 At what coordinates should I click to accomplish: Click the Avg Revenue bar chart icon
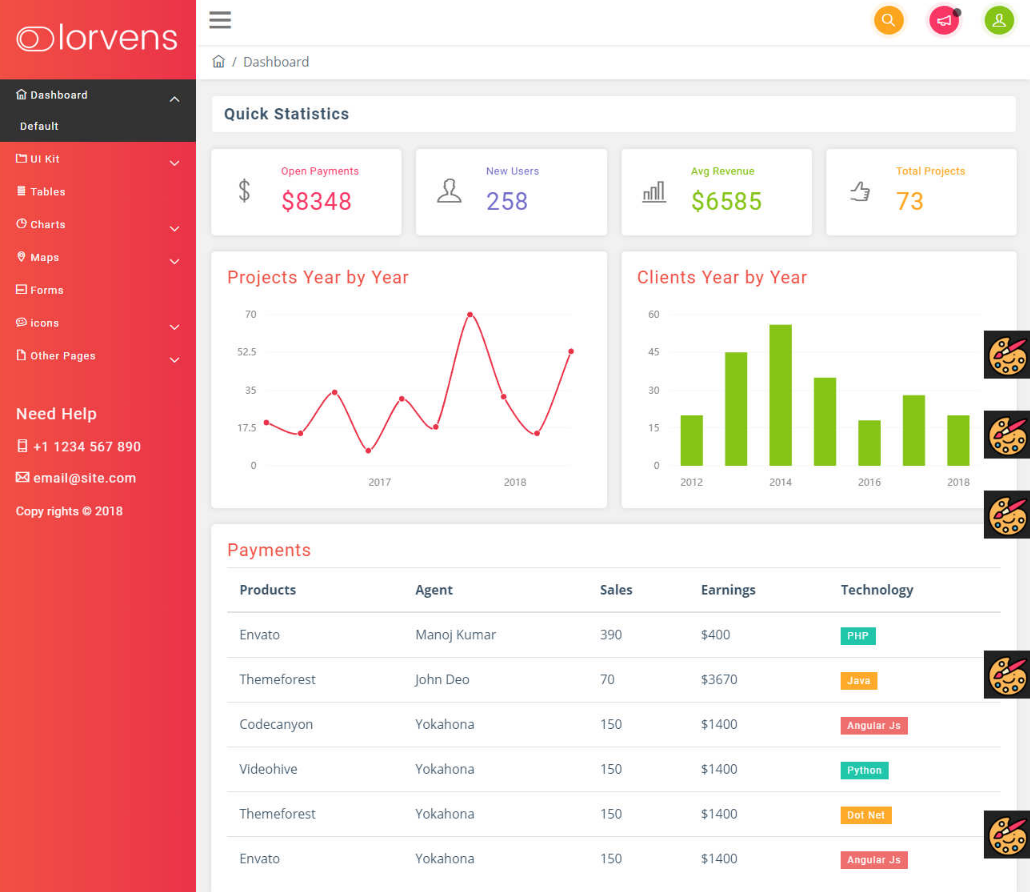click(x=654, y=192)
